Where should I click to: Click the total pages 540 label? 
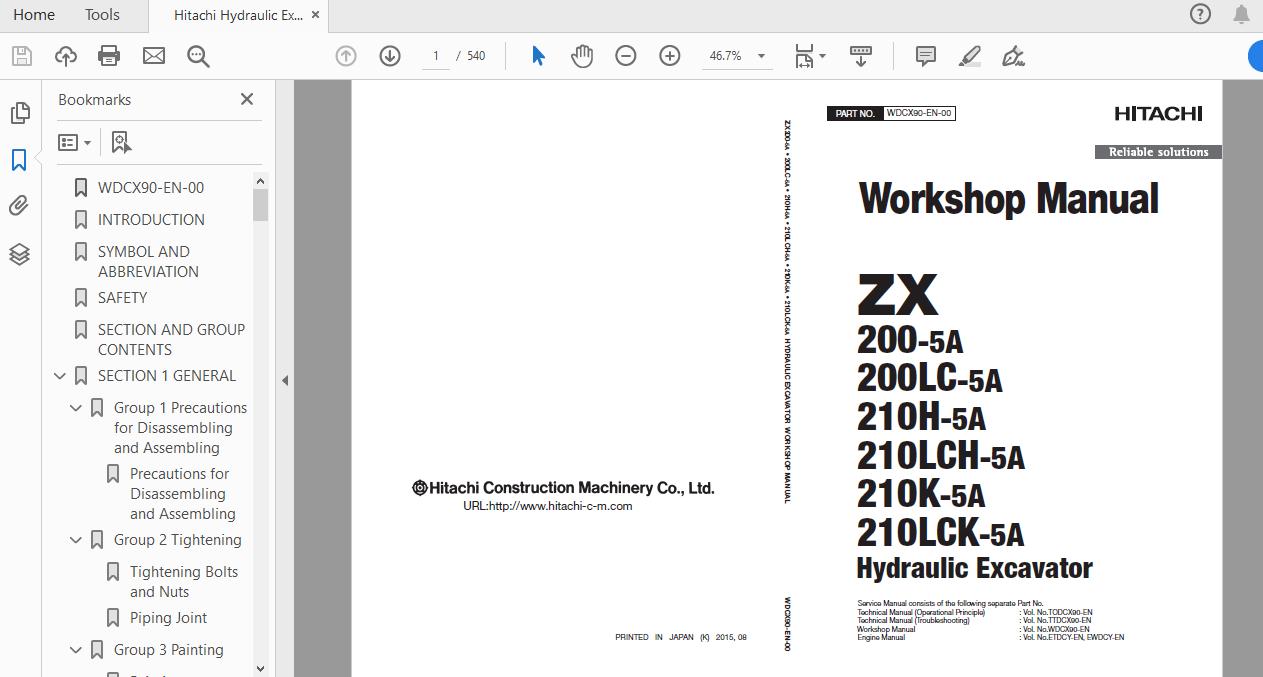(x=476, y=56)
